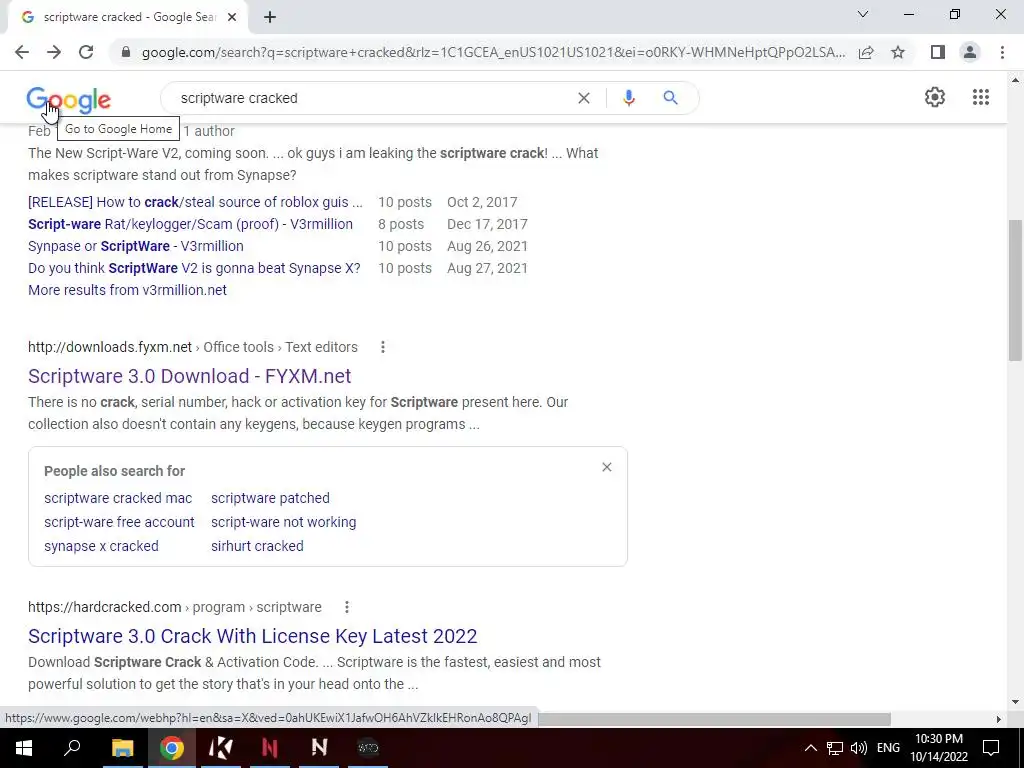
Task: Search 'scriptware cracked mac' suggestion
Action: pyautogui.click(x=118, y=498)
